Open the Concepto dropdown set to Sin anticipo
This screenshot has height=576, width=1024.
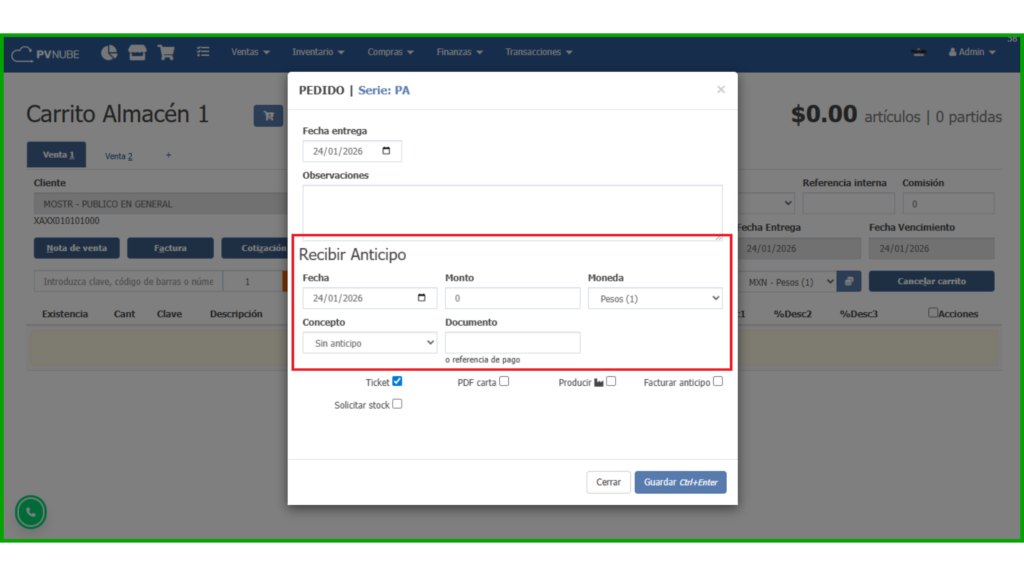tap(369, 343)
